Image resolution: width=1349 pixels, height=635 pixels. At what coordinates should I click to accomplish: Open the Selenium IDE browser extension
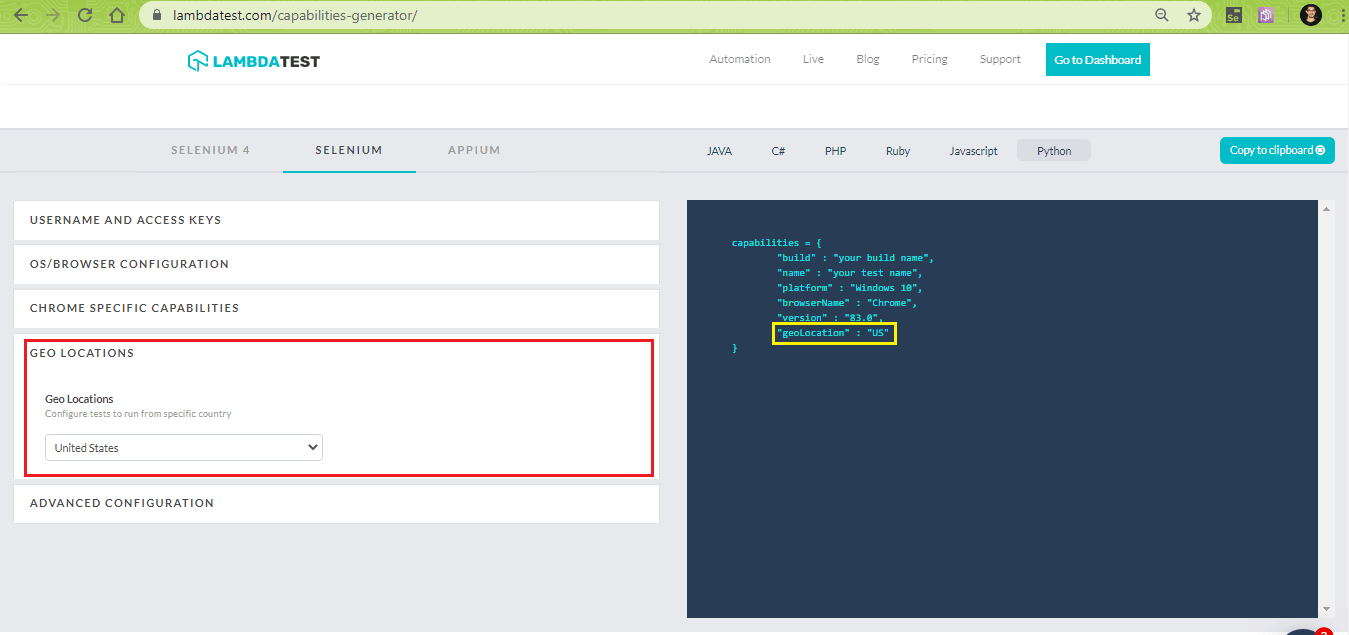pos(1233,15)
